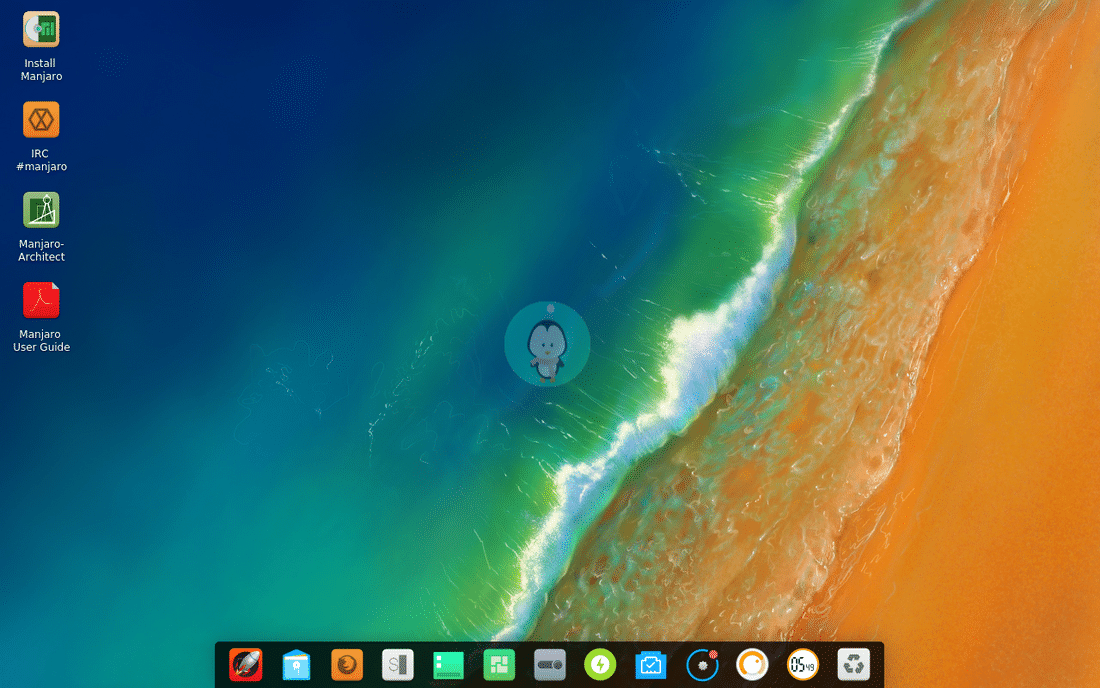Image resolution: width=1100 pixels, height=688 pixels.
Task: Open the orange dial dock icon
Action: pos(751,664)
